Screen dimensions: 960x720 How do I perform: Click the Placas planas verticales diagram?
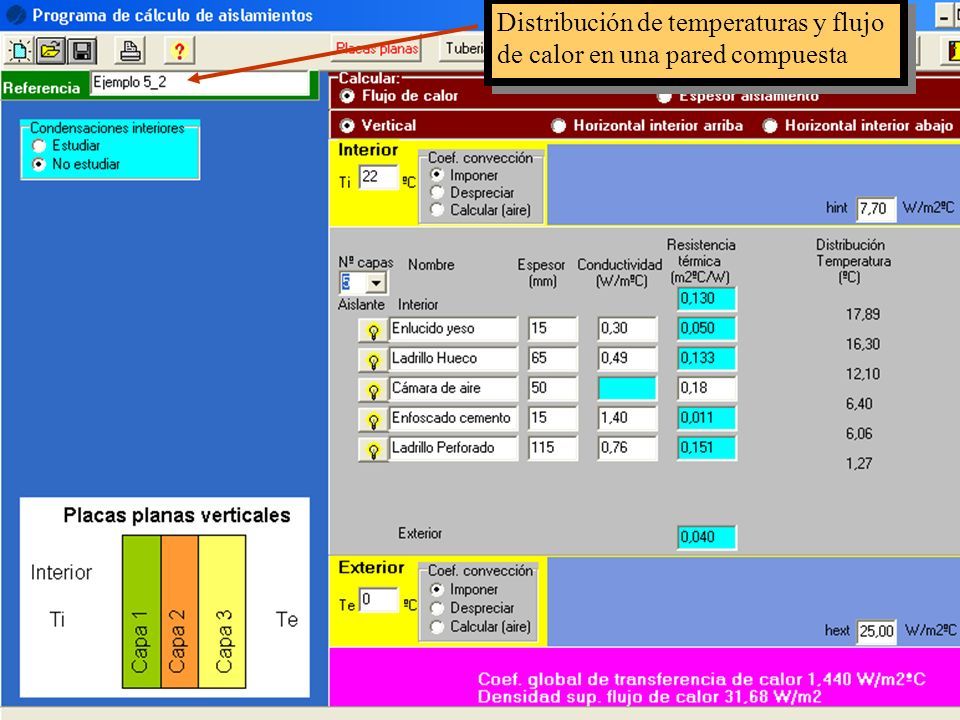pos(165,598)
